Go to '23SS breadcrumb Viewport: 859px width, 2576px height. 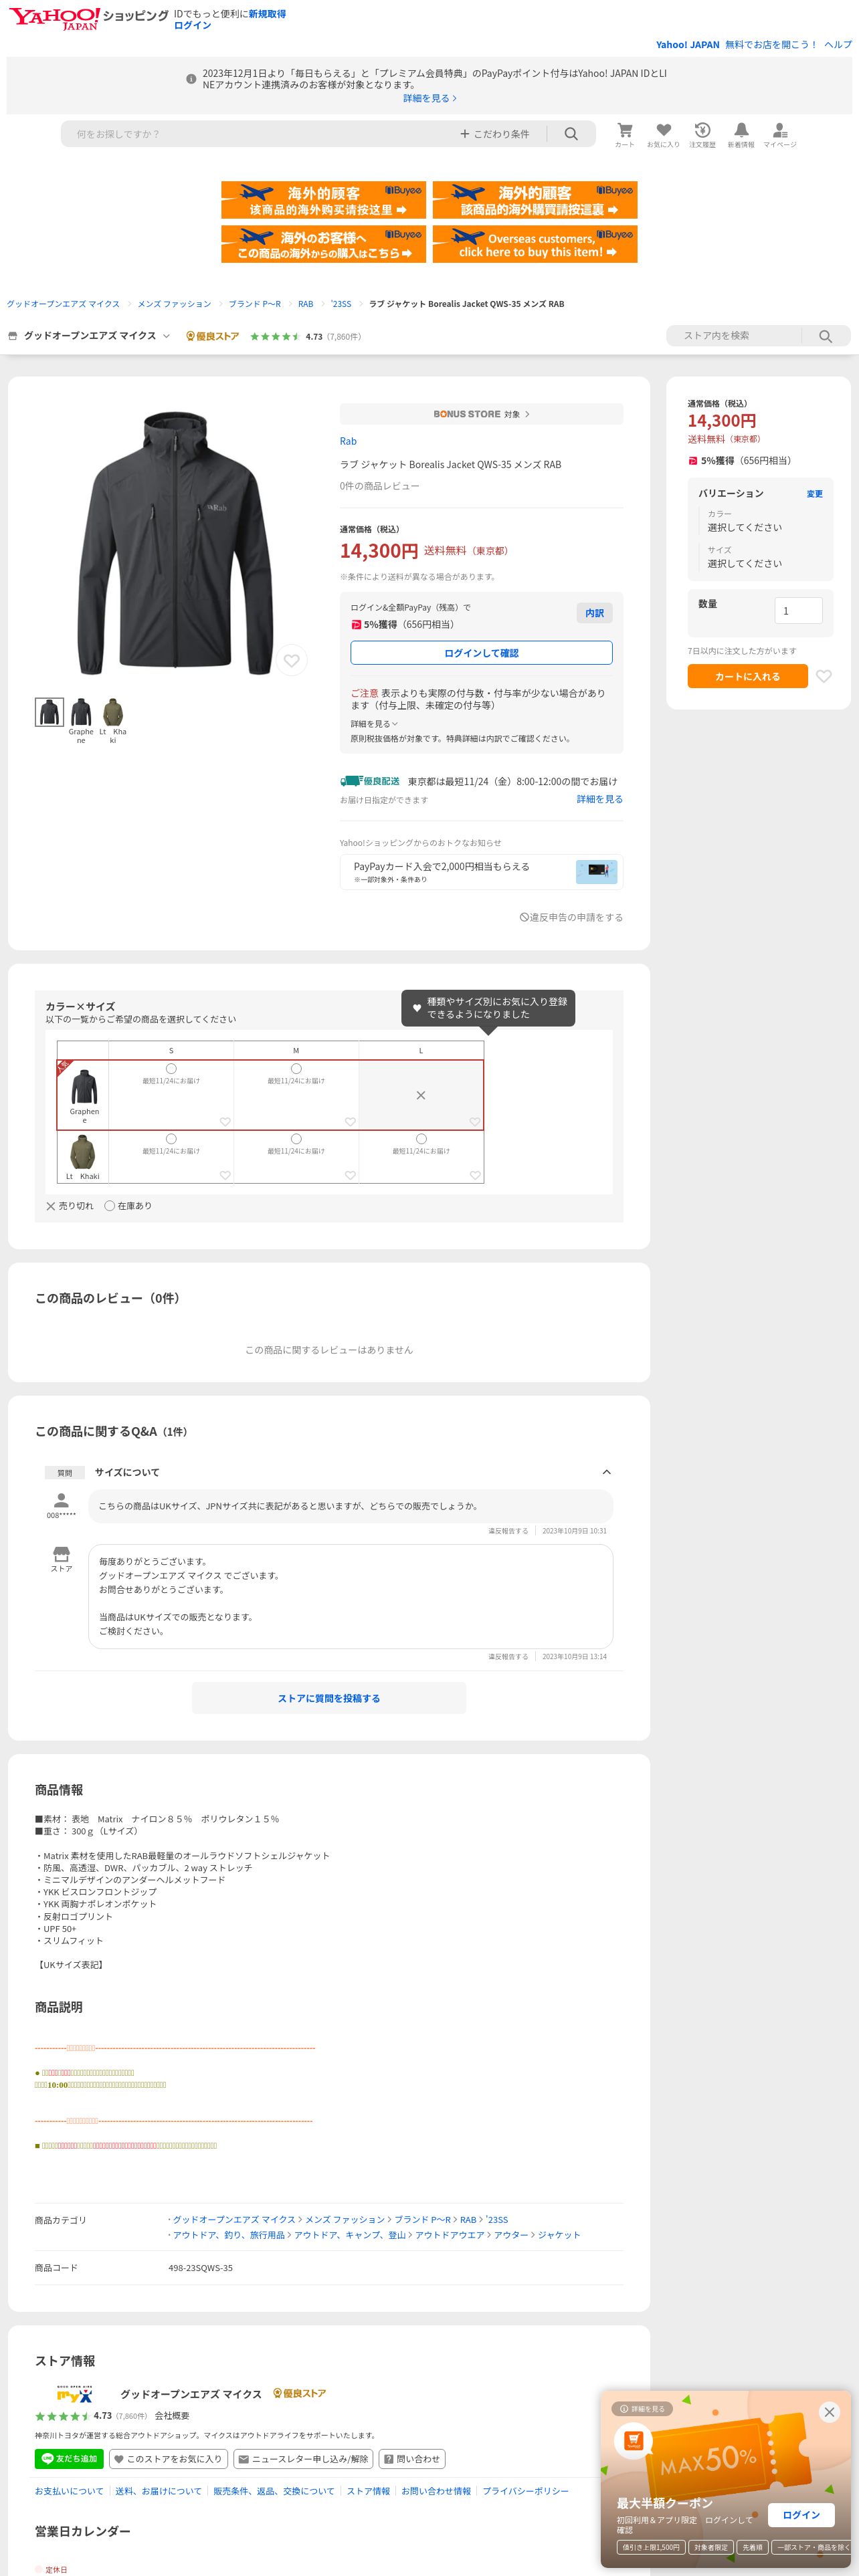(x=341, y=304)
